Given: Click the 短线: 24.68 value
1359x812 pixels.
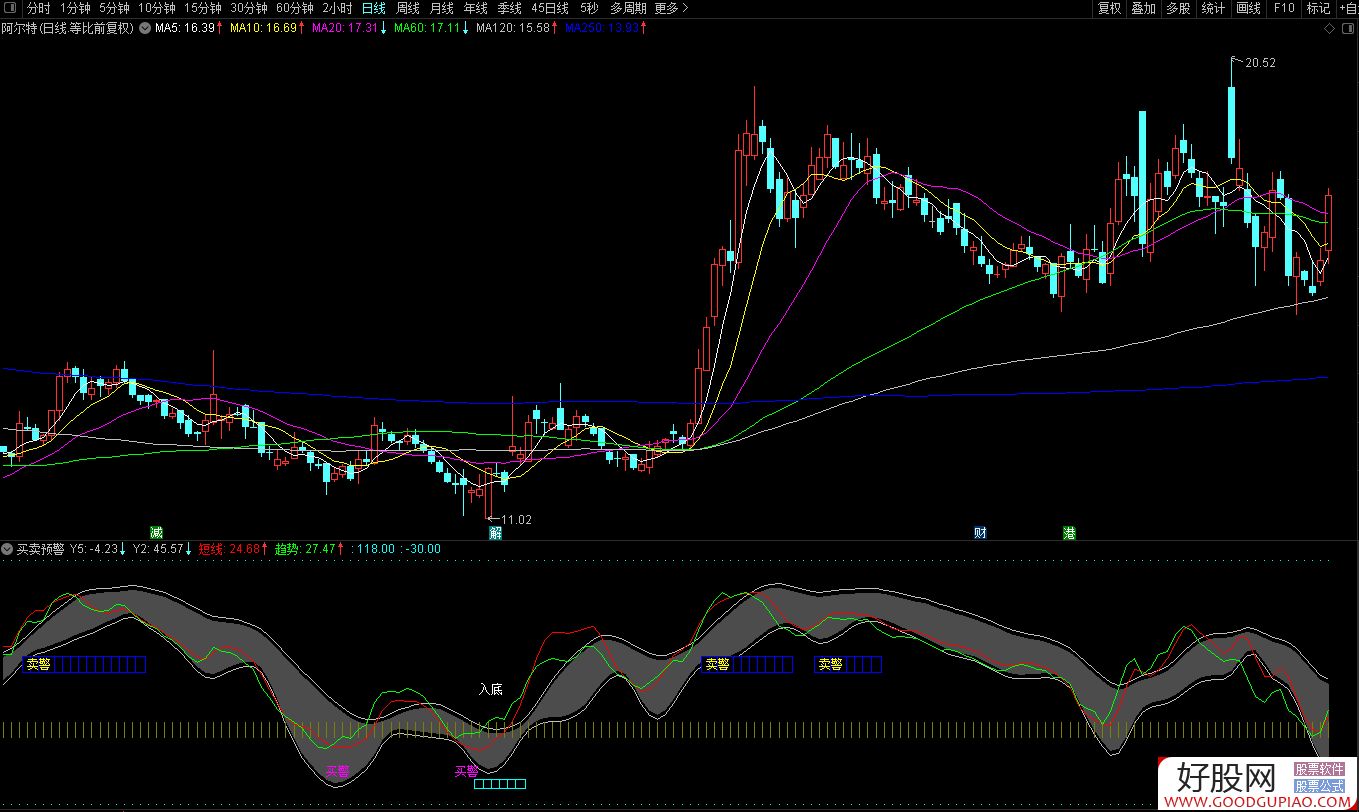Looking at the screenshot, I should (229, 549).
